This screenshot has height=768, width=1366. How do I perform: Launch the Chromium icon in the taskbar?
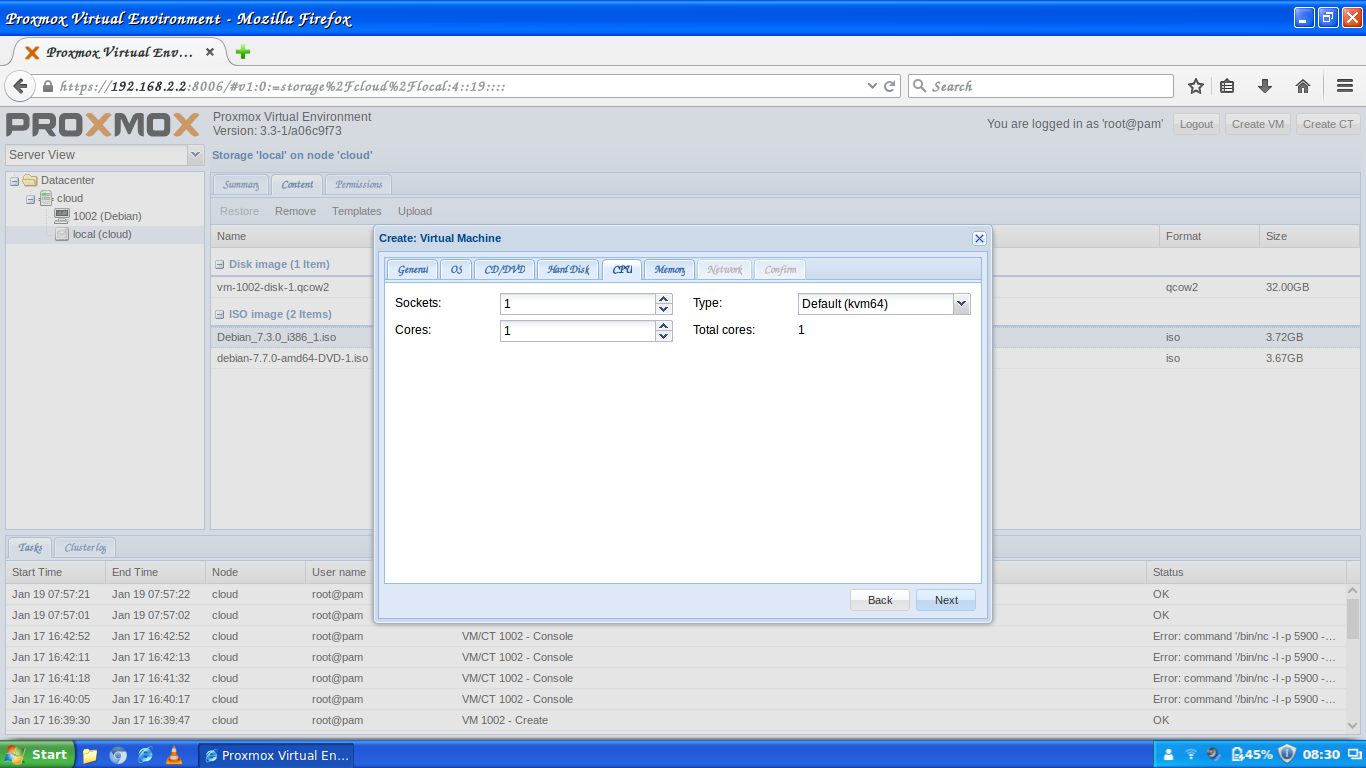point(118,755)
